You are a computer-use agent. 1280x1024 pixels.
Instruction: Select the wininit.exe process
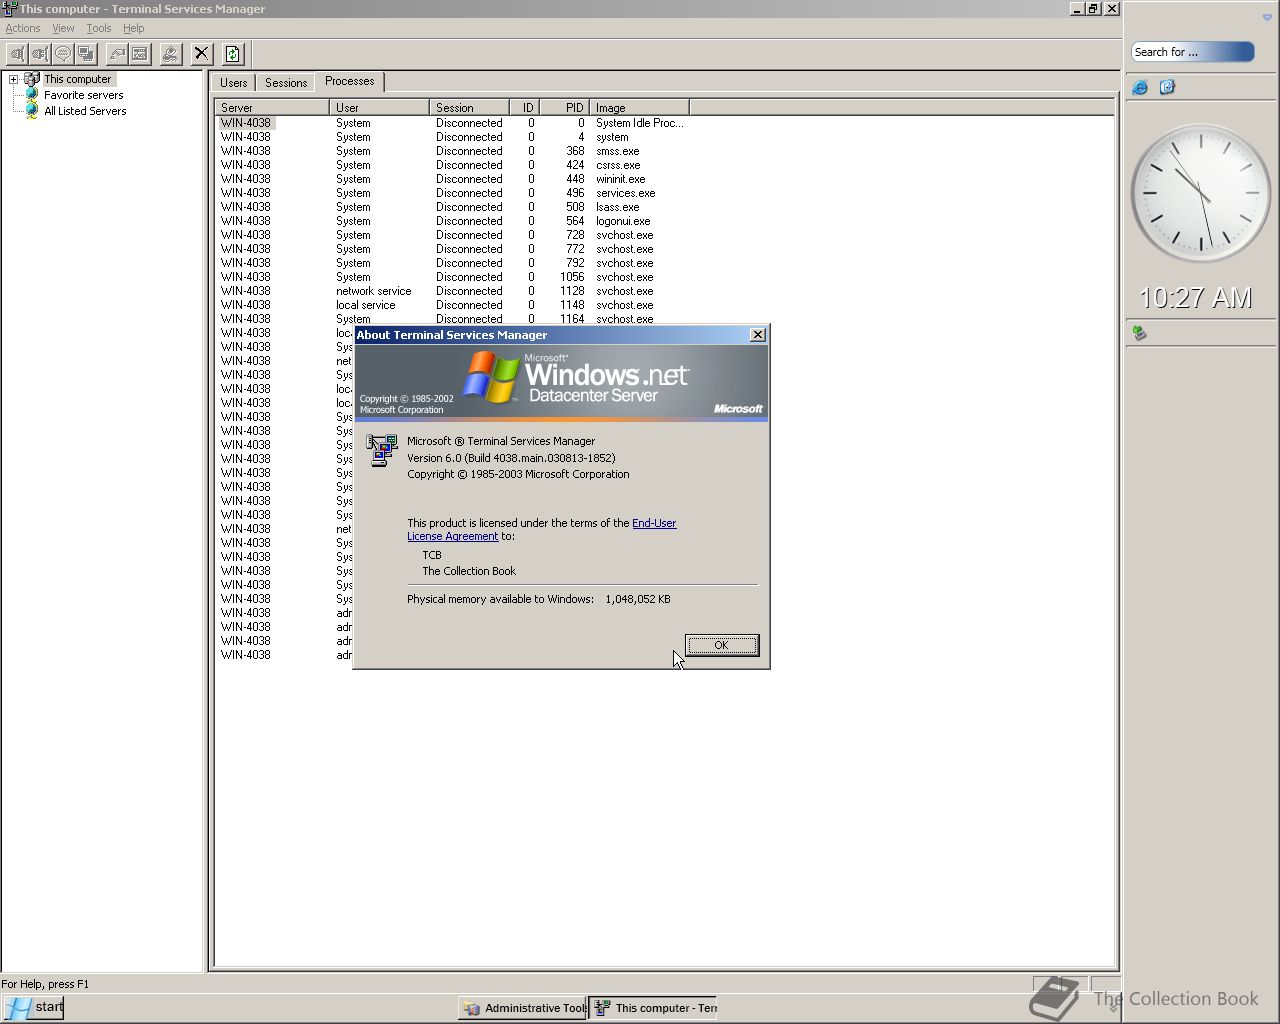[x=452, y=179]
